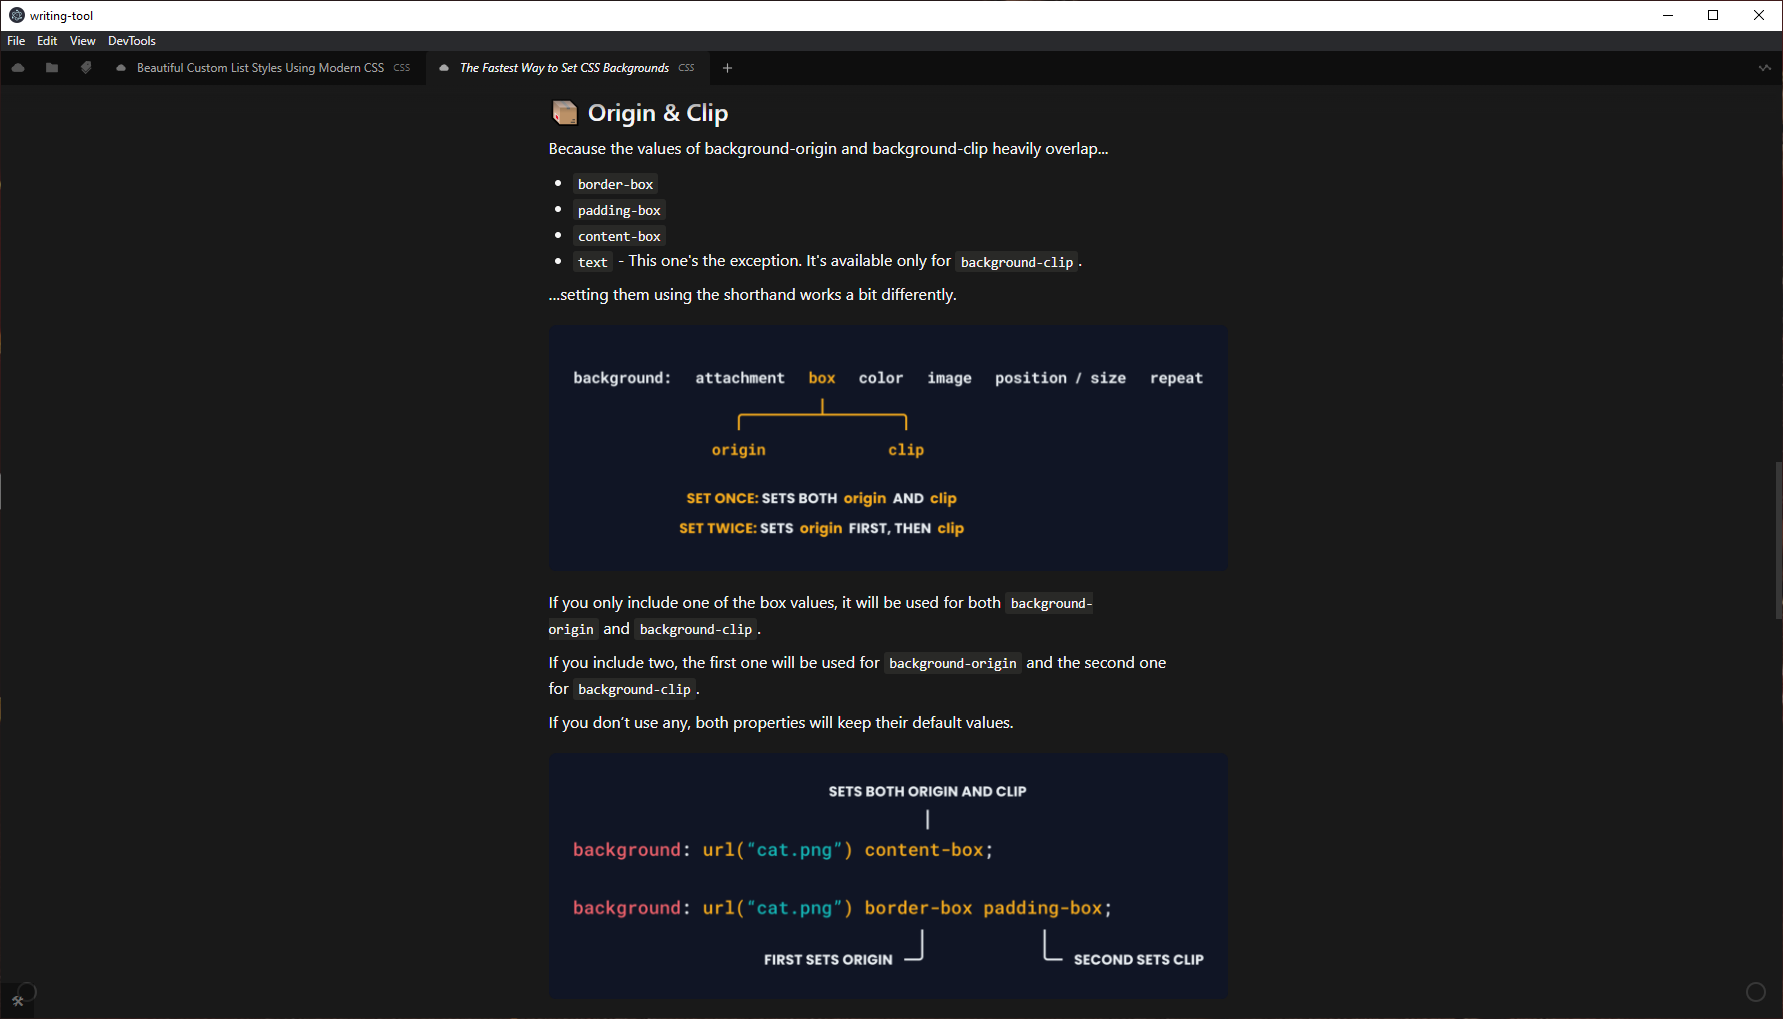Screen dimensions: 1783x1019
Task: Select The Fastest Way to Set CSS Backgrounds tab
Action: click(564, 68)
